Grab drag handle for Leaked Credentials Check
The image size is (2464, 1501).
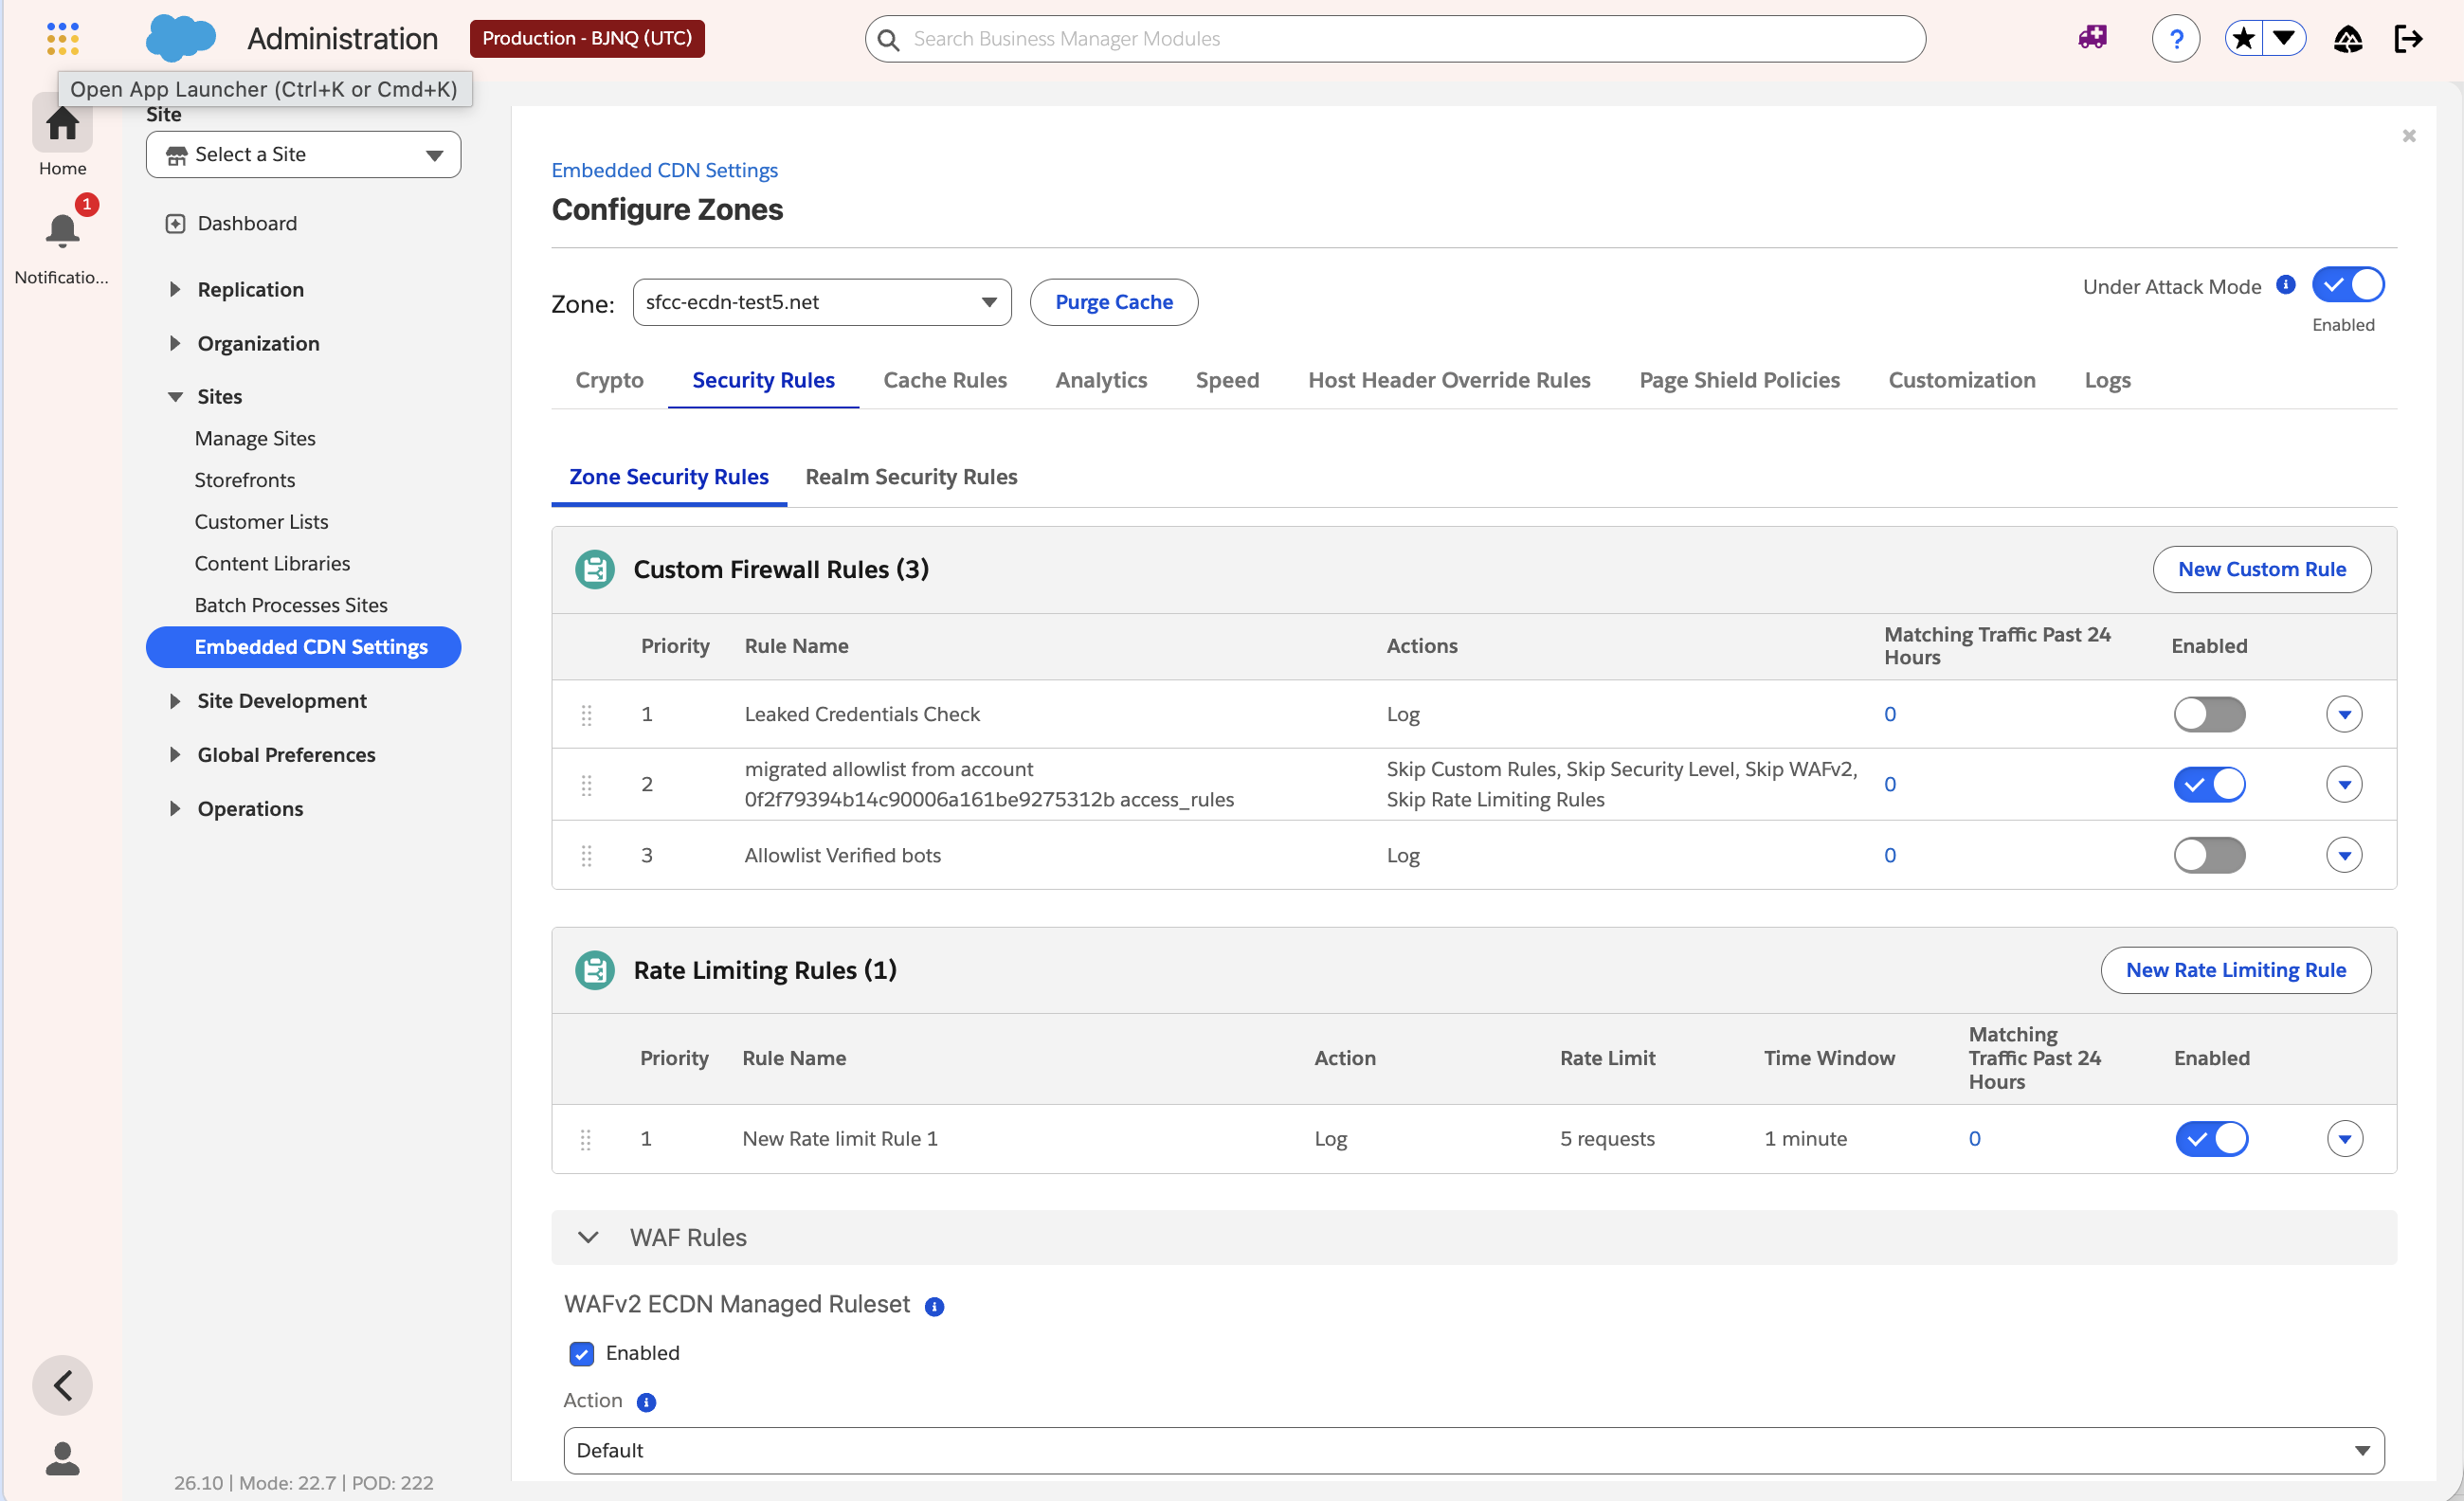click(x=586, y=715)
